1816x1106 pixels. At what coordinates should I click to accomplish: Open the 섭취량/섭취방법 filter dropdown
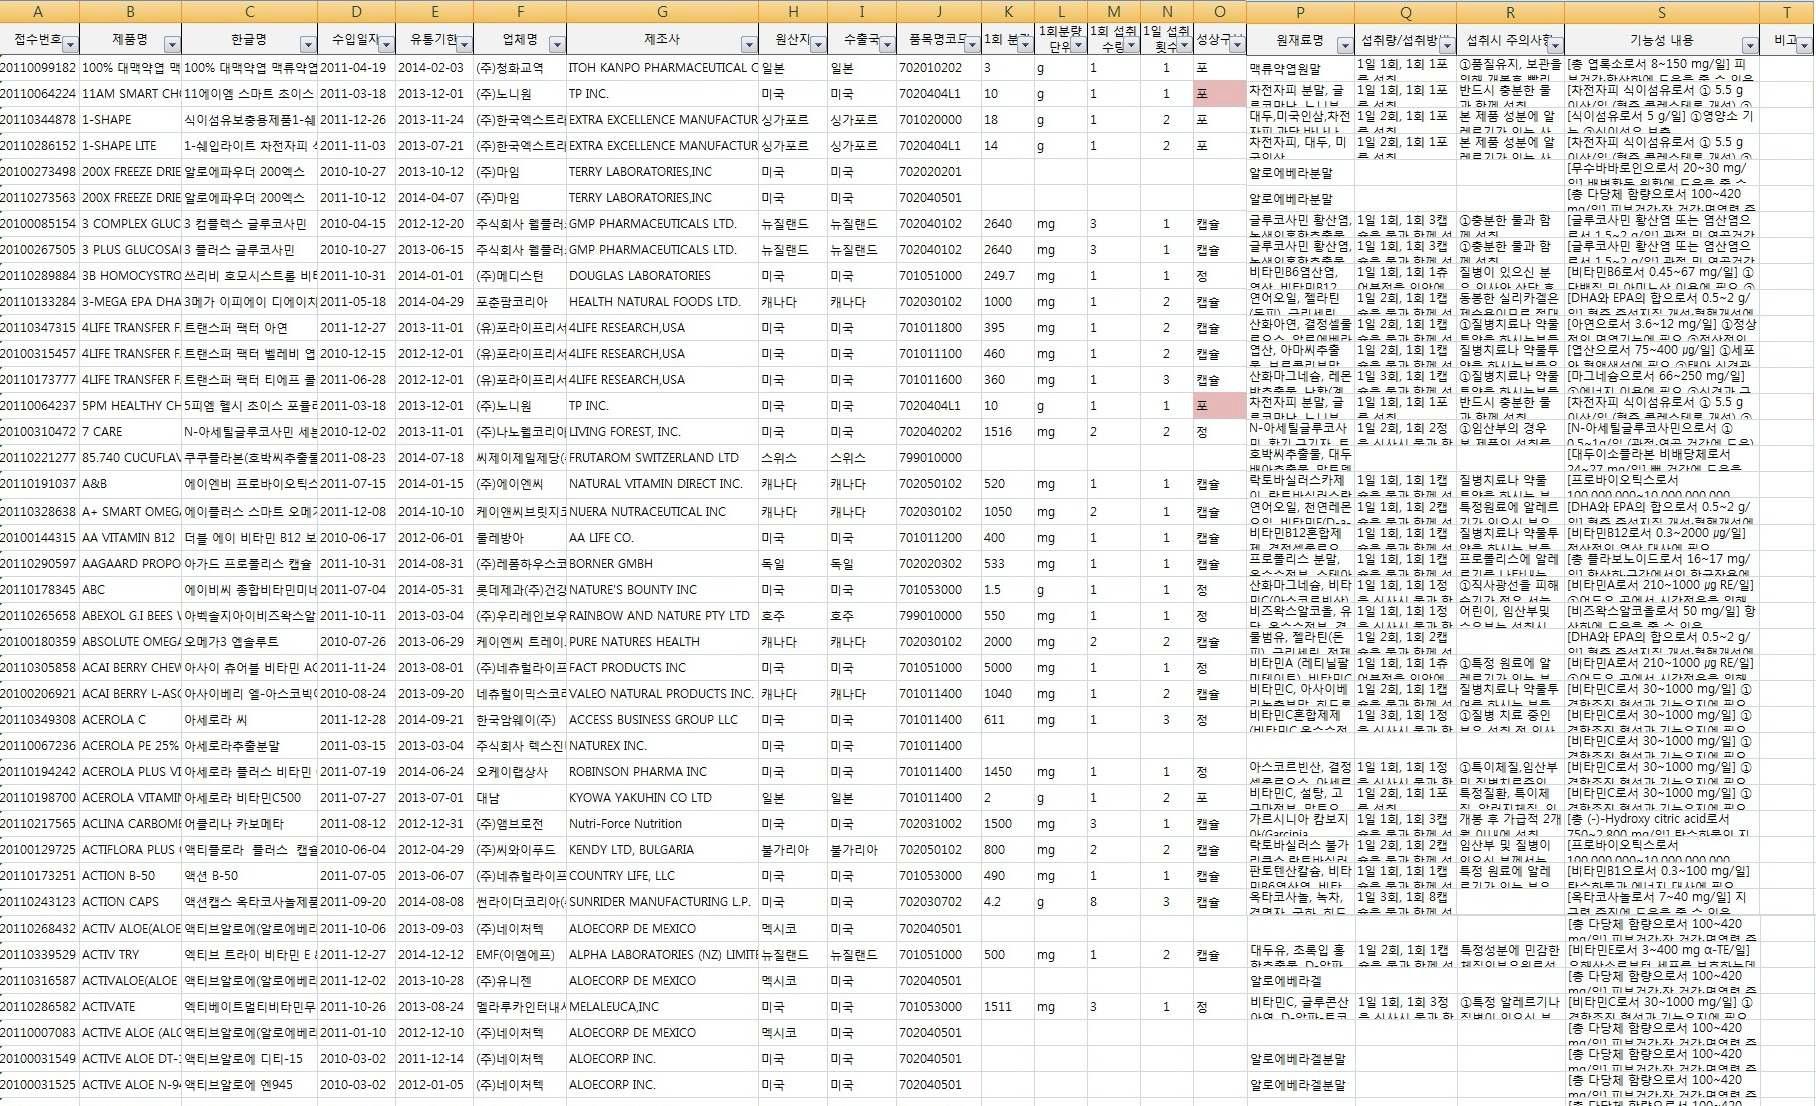click(1446, 45)
